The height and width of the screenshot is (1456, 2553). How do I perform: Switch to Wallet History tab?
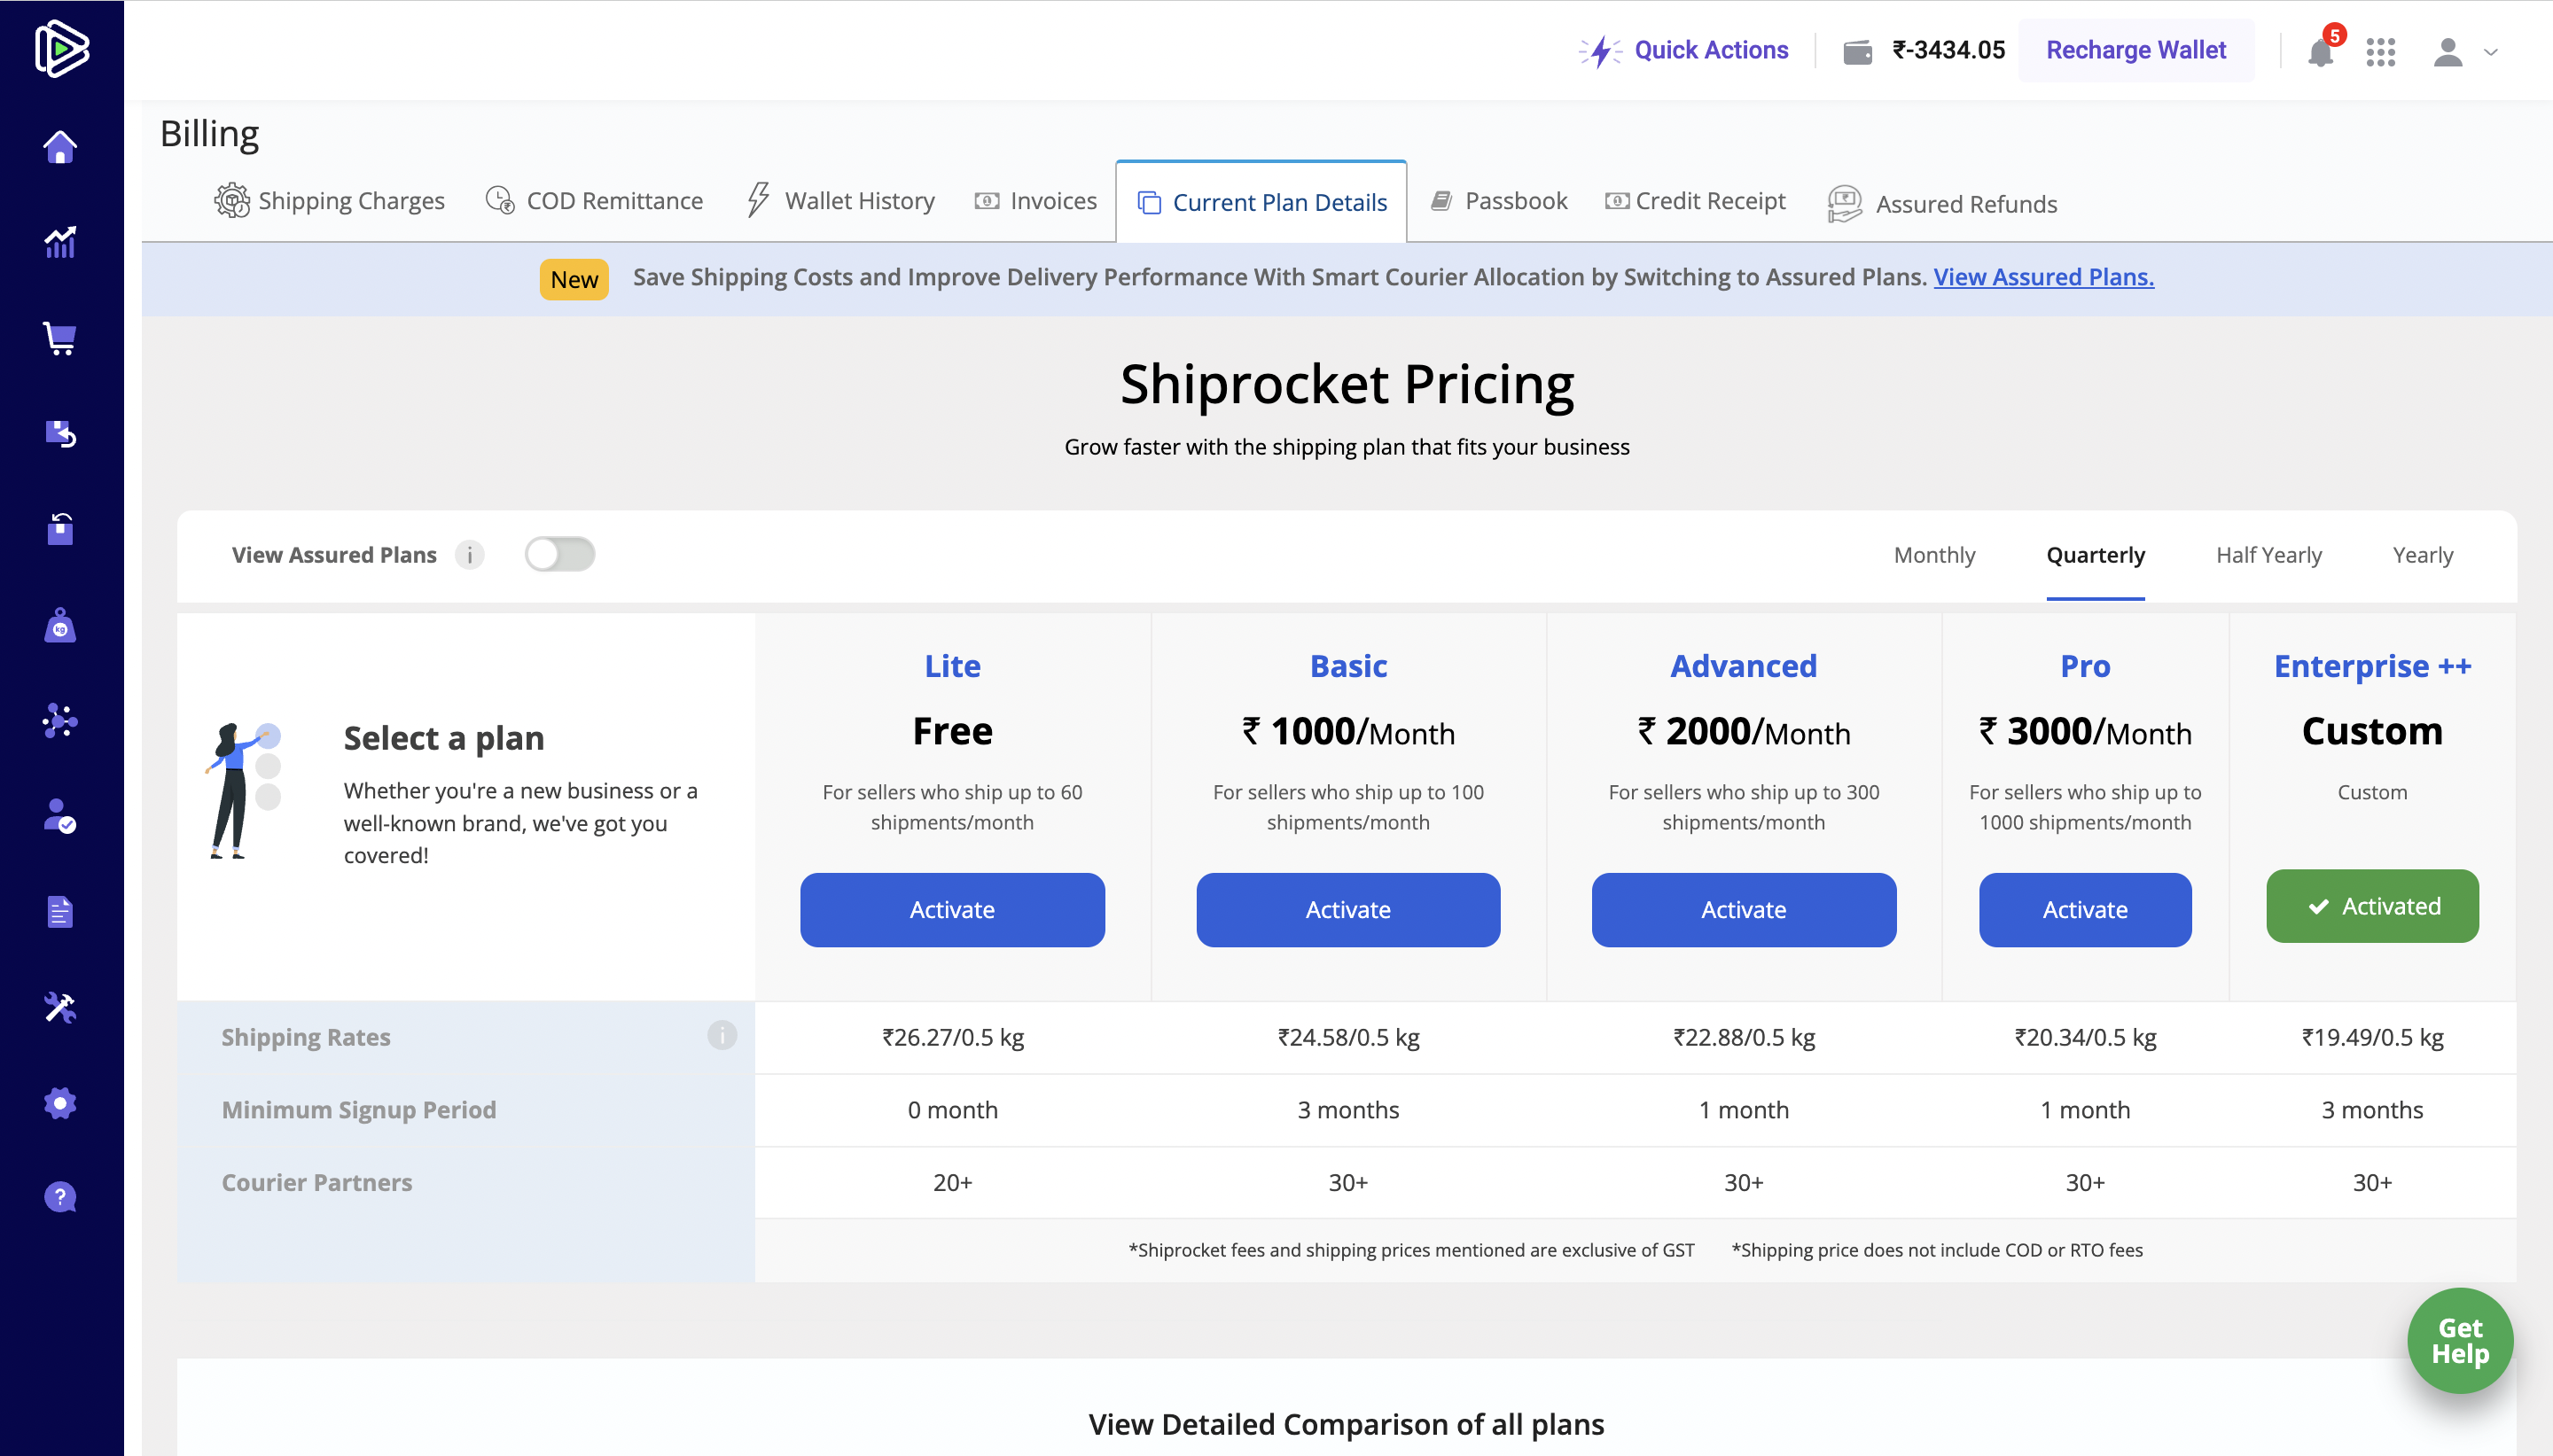coord(840,201)
